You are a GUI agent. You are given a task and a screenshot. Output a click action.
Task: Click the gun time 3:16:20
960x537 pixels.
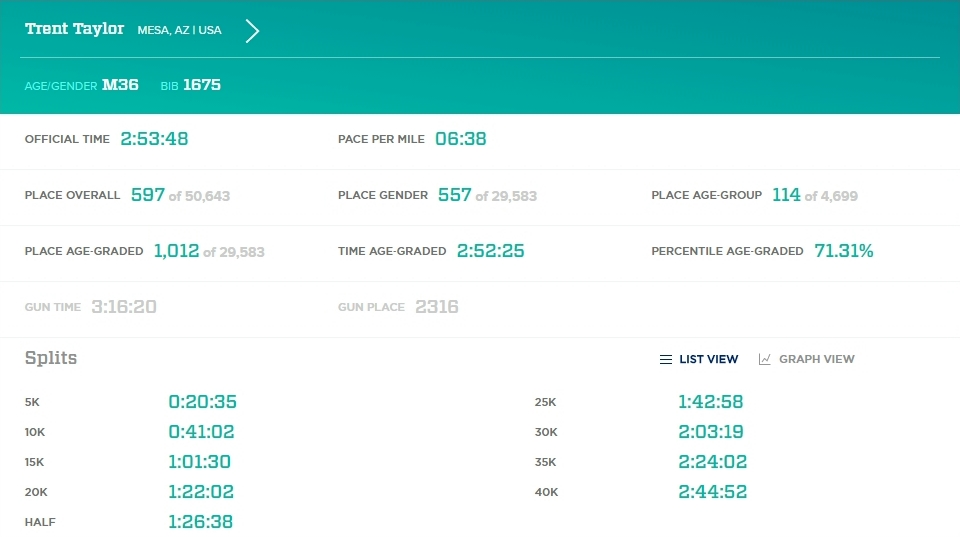pyautogui.click(x=124, y=307)
